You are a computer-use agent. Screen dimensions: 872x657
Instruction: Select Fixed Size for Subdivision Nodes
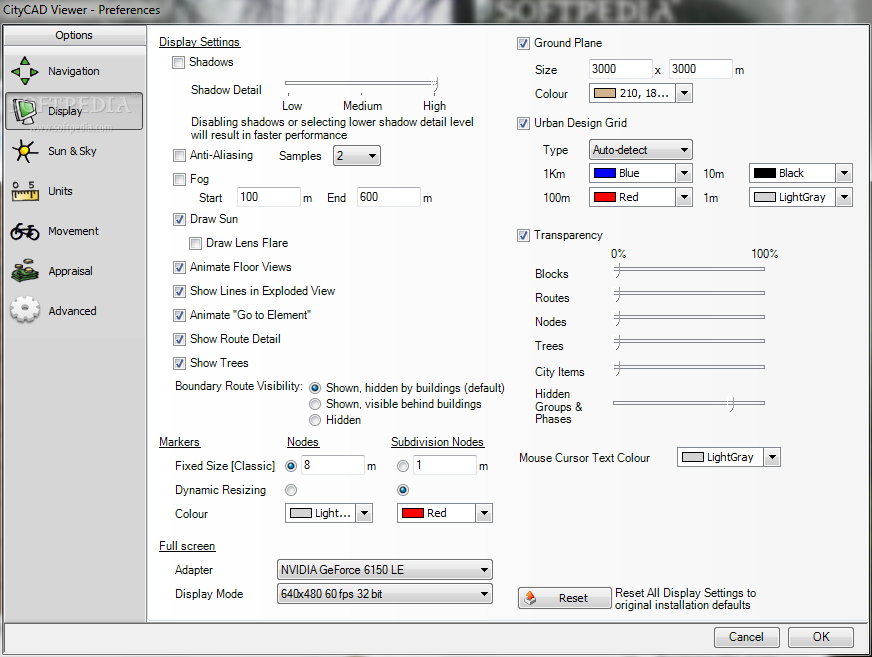[x=403, y=466]
